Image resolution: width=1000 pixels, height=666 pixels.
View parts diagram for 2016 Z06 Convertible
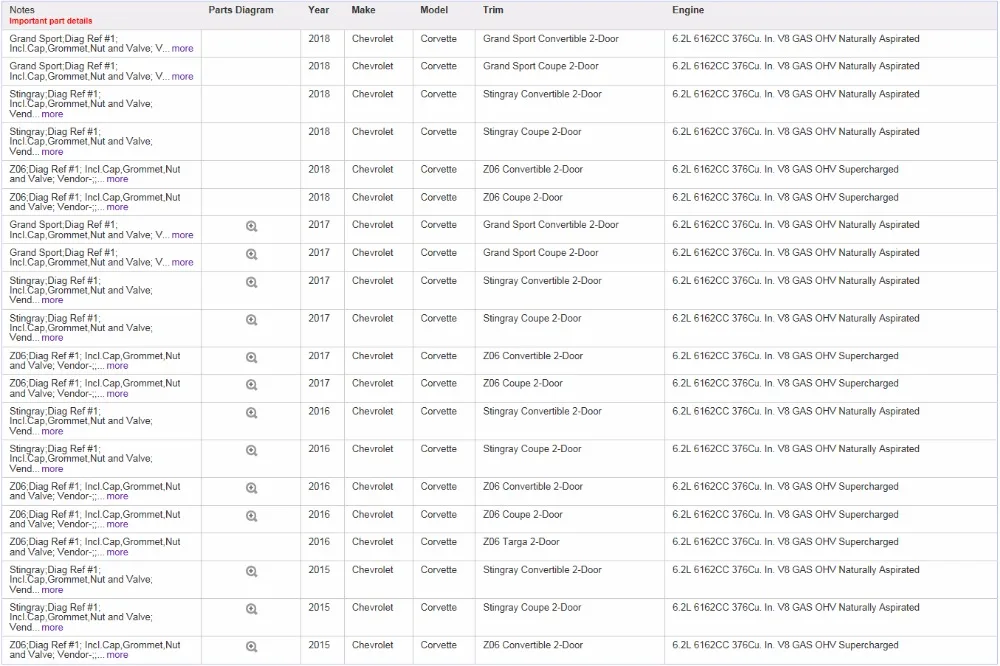click(252, 489)
